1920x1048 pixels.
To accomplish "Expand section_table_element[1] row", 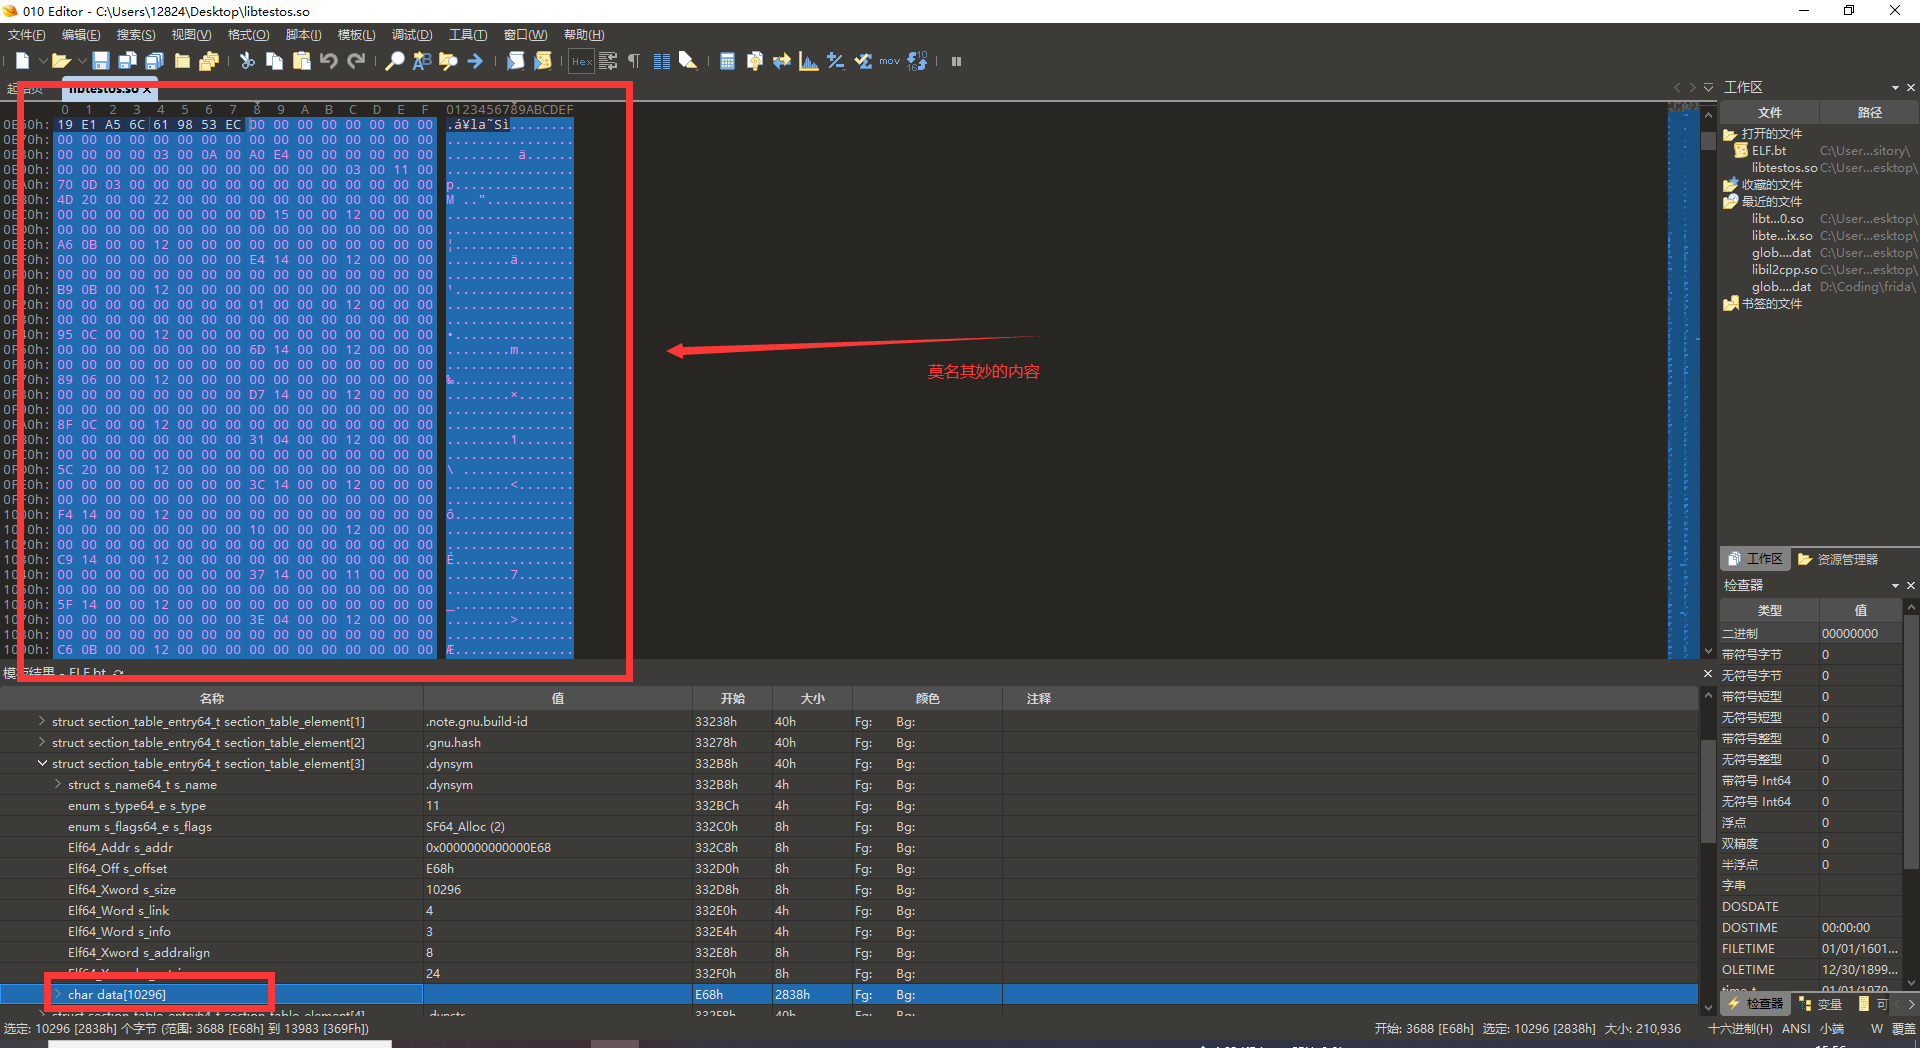I will [x=42, y=721].
